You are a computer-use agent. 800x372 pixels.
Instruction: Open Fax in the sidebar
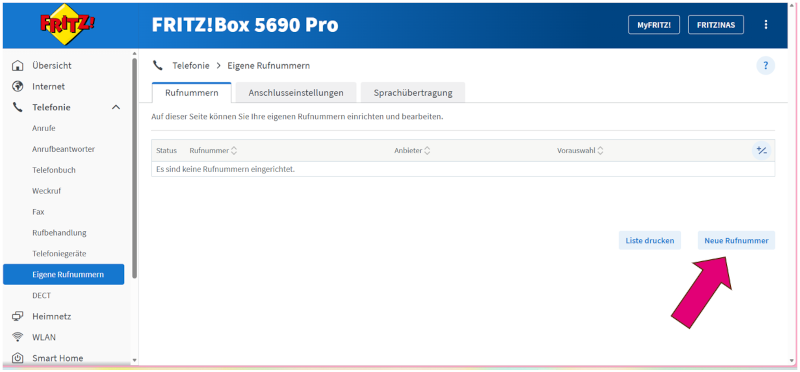[38, 212]
